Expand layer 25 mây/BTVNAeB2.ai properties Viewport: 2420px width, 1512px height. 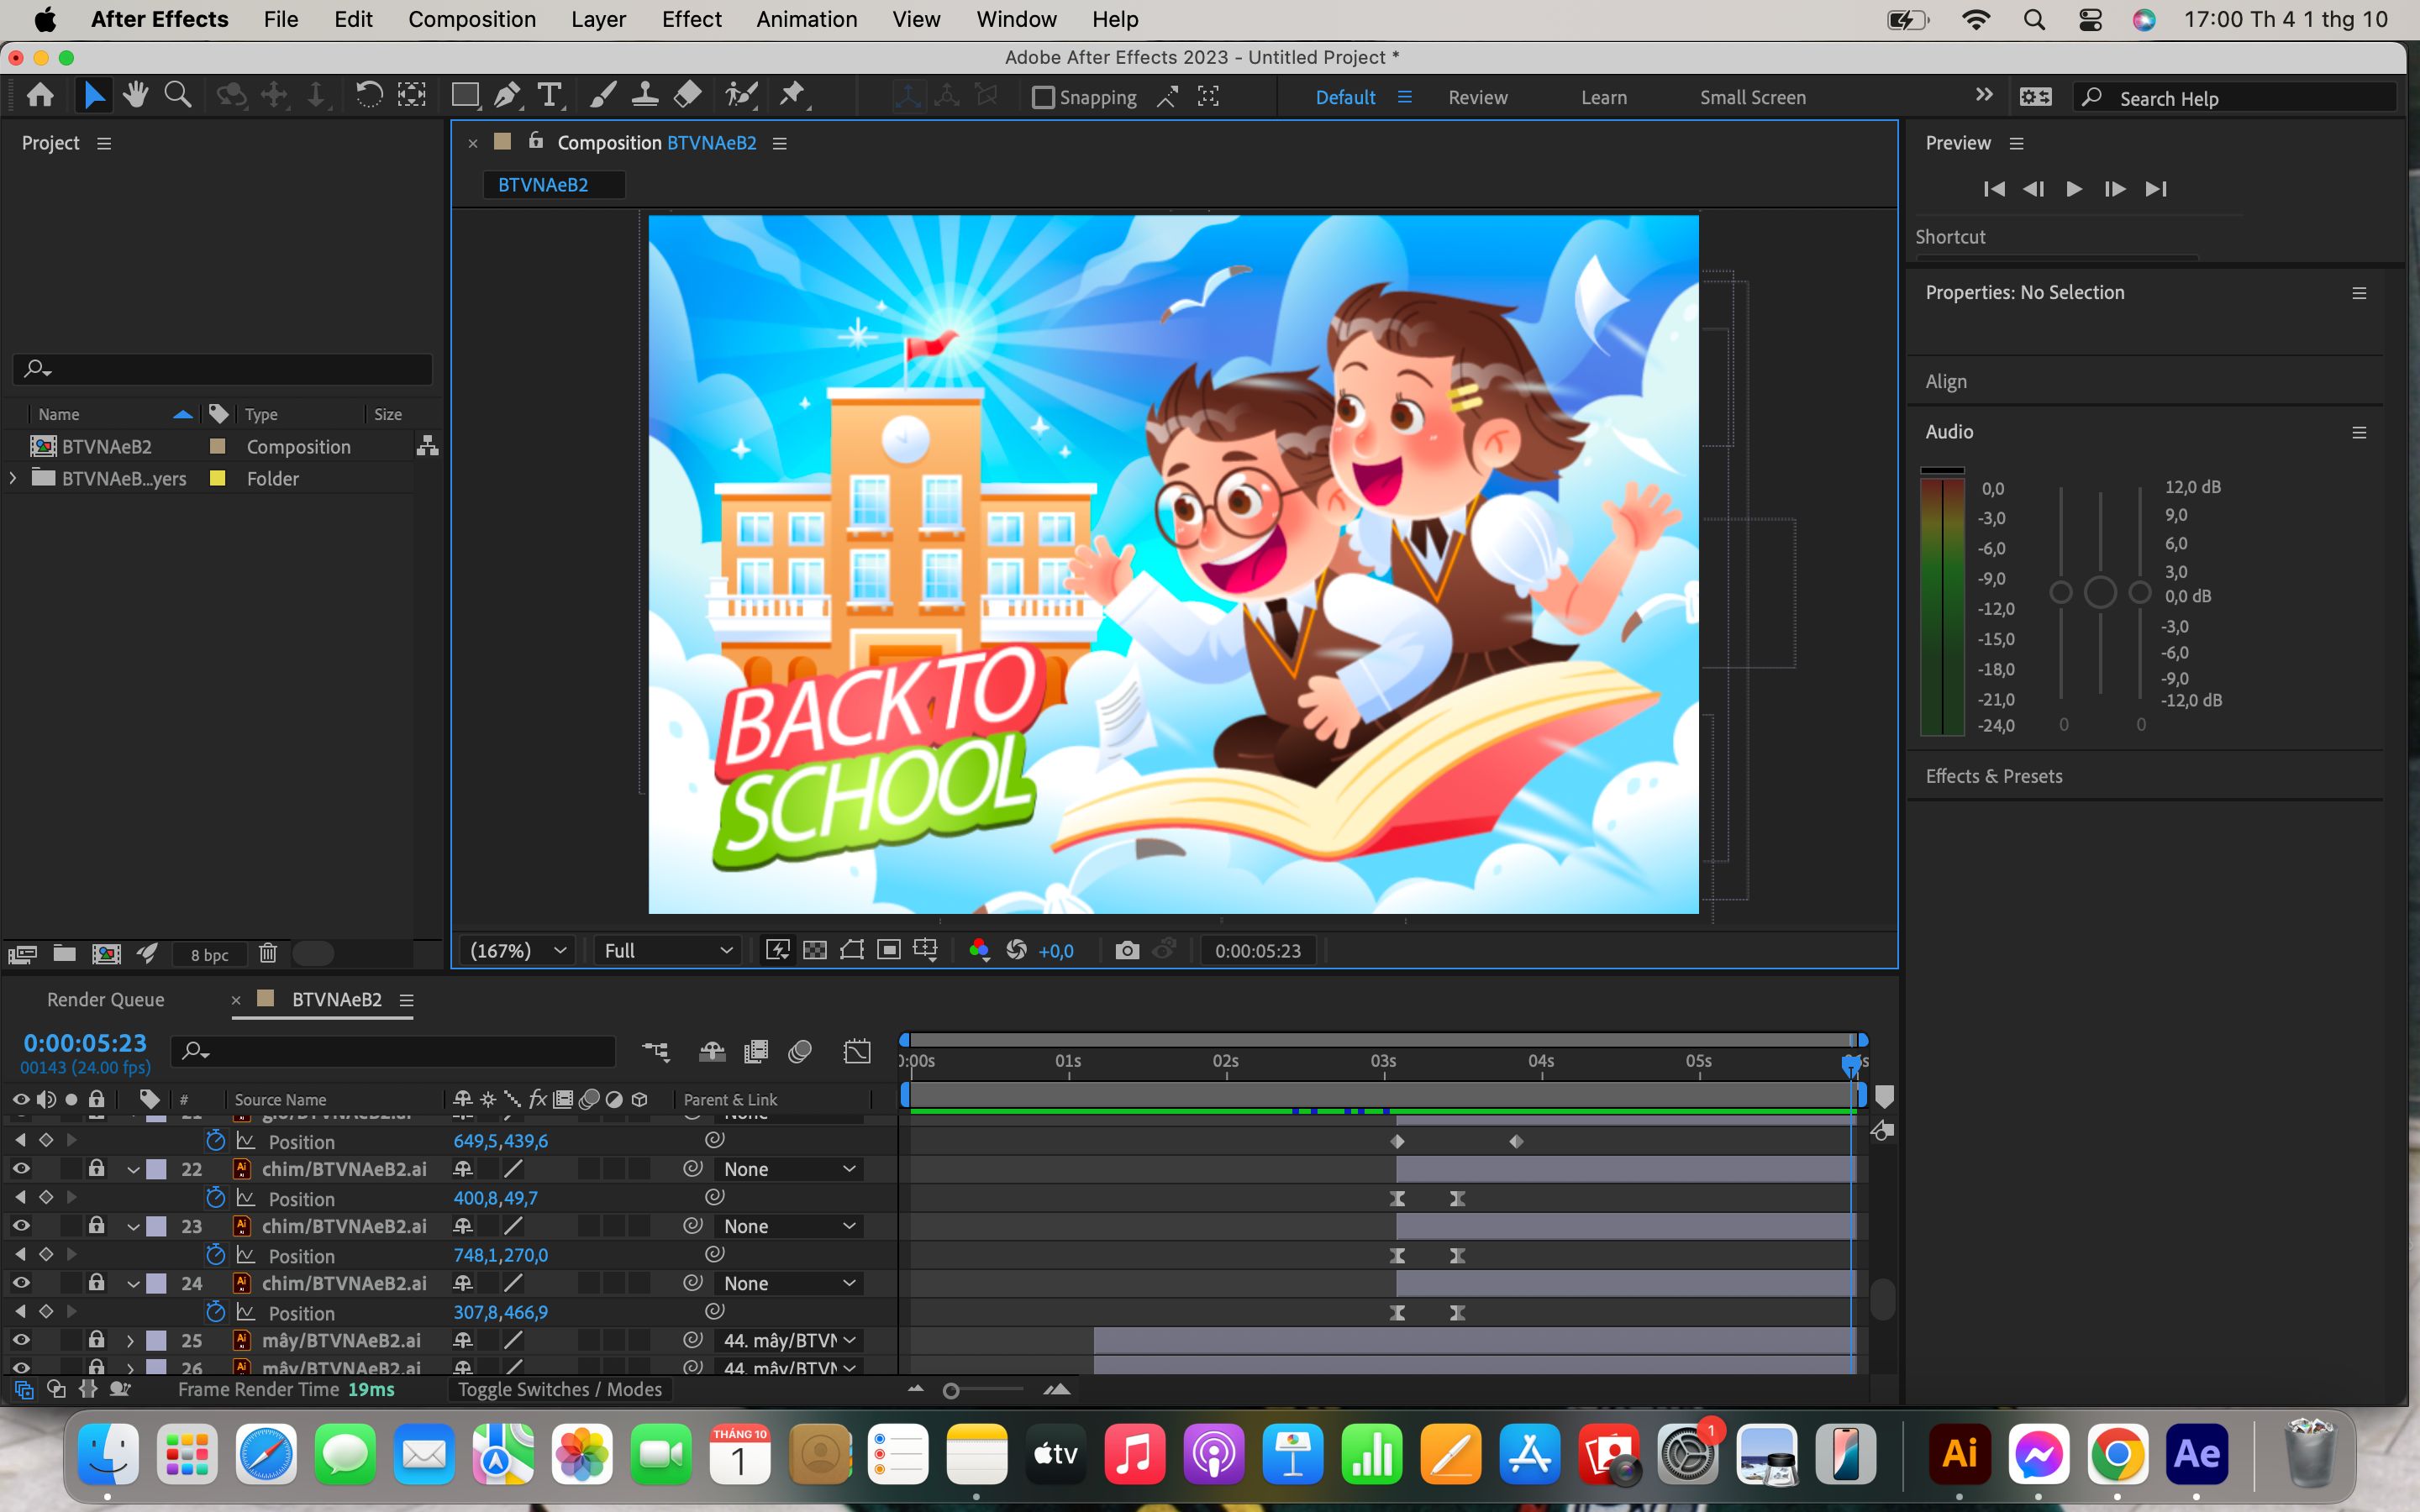(130, 1340)
